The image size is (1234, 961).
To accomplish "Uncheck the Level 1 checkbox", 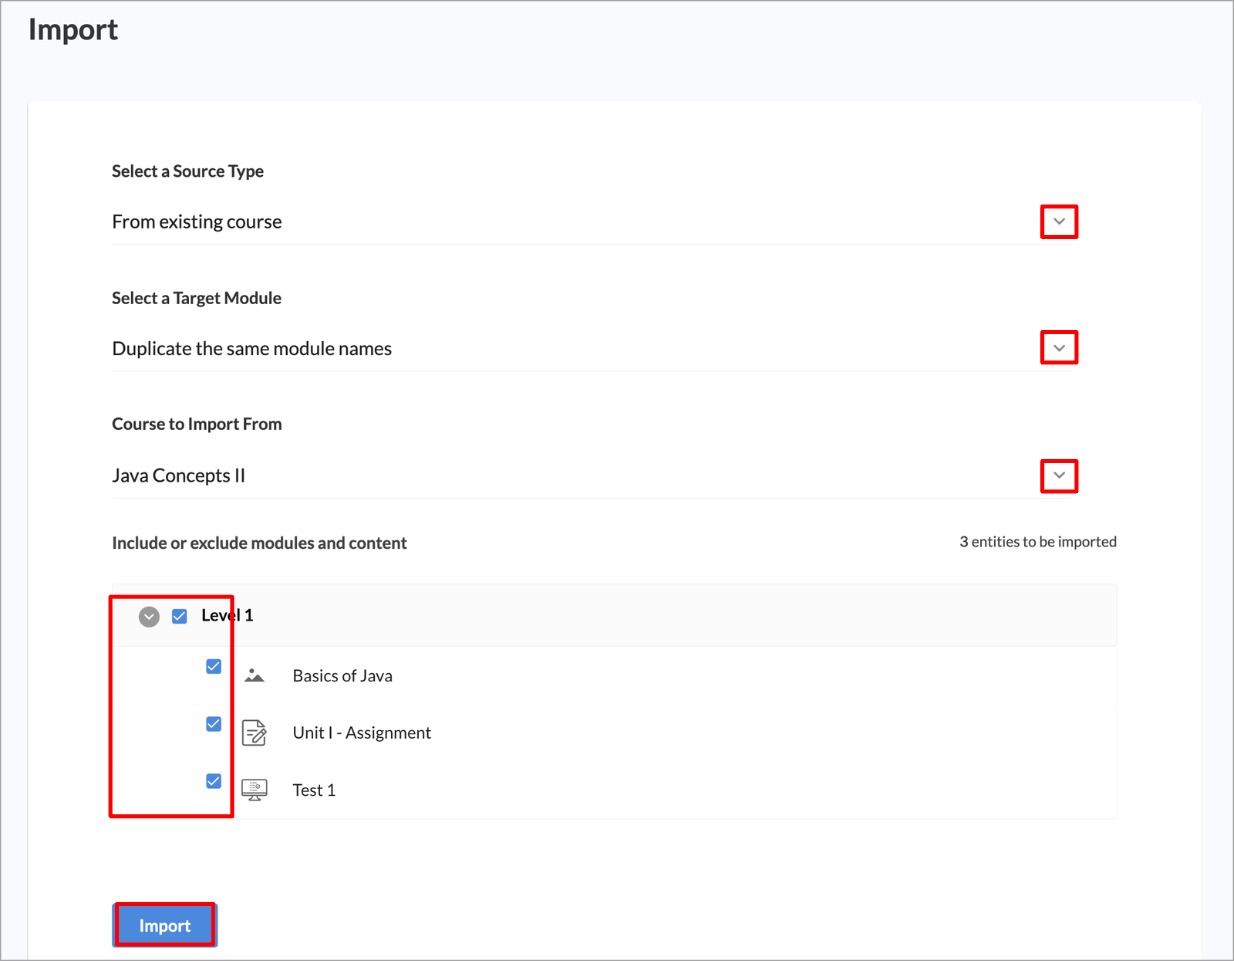I will pyautogui.click(x=180, y=616).
